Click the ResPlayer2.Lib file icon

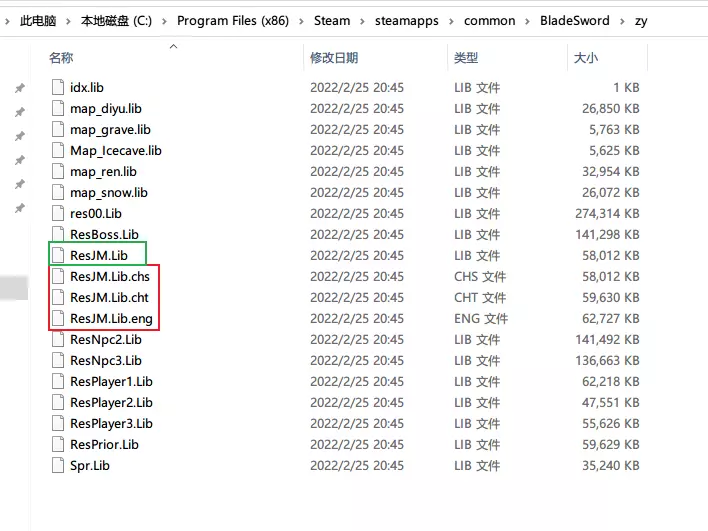[x=58, y=402]
